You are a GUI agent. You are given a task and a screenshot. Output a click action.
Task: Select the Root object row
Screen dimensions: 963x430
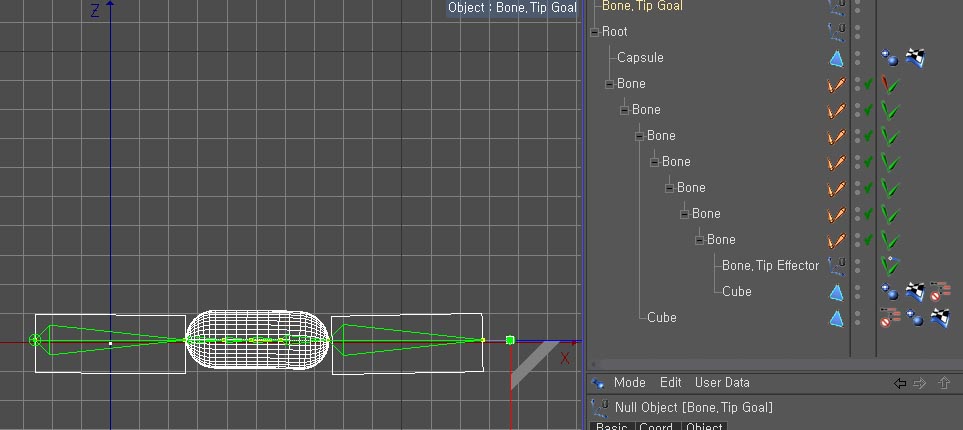pyautogui.click(x=615, y=32)
